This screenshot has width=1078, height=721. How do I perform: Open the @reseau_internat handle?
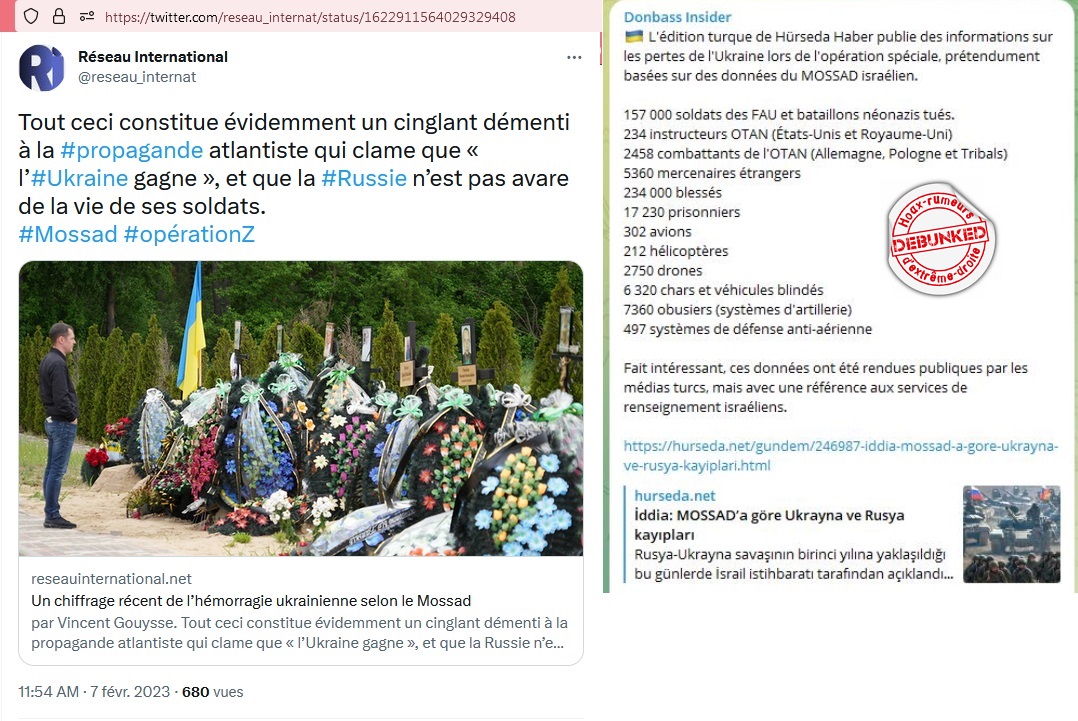pyautogui.click(x=137, y=77)
